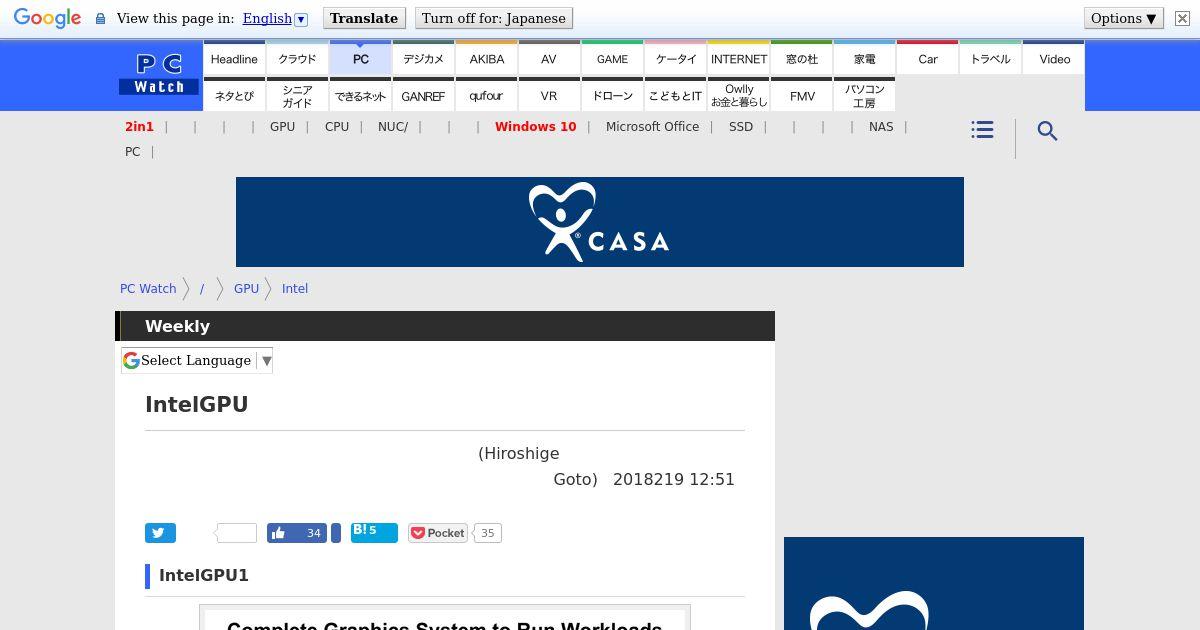Click the lock icon in translate bar

click(100, 18)
